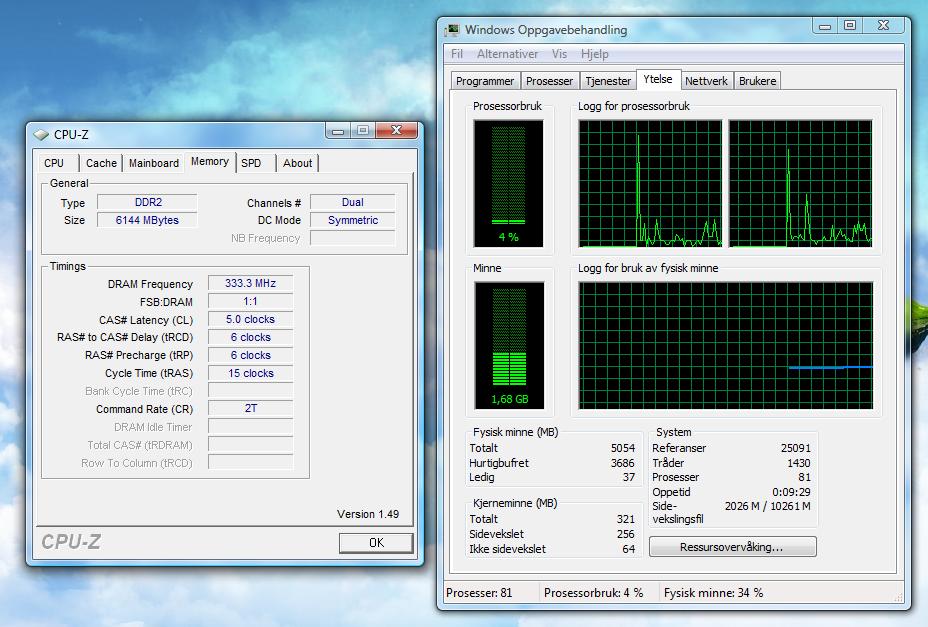Click the OK button in CPU-Z

(376, 542)
